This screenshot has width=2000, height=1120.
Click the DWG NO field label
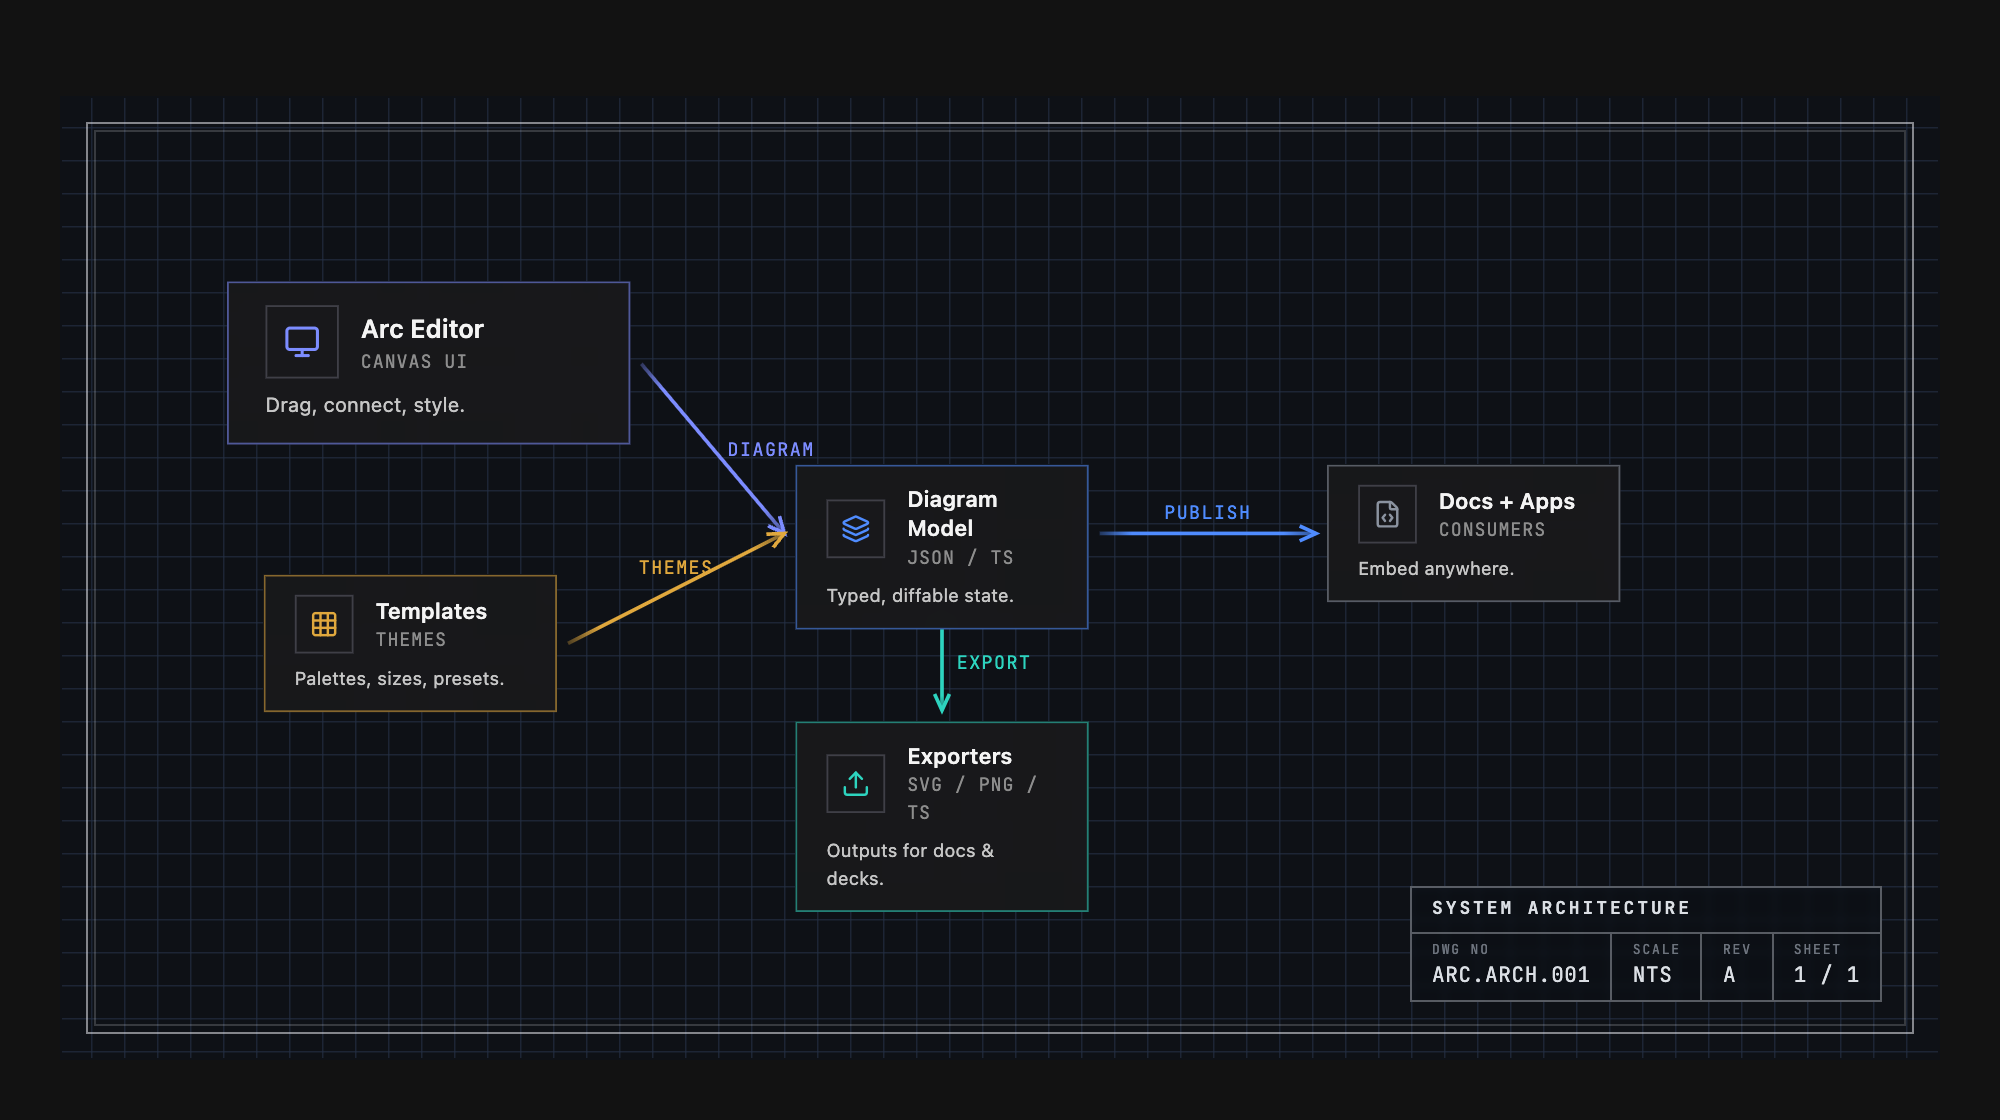(x=1460, y=949)
